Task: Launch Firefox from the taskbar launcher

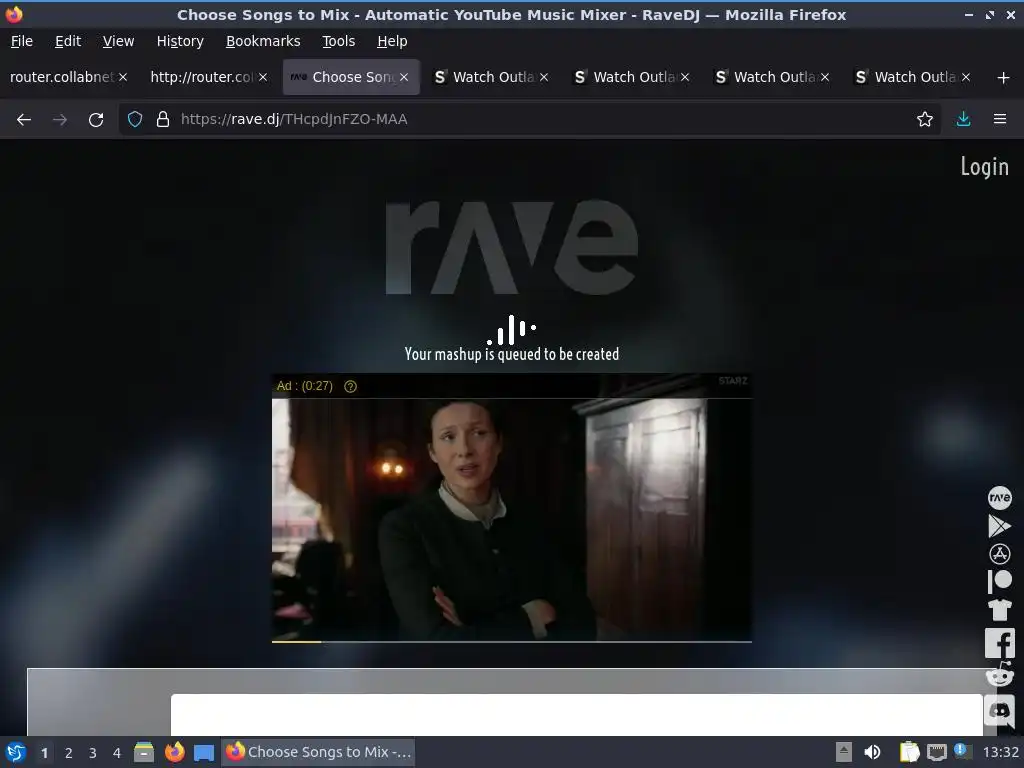Action: [174, 753]
